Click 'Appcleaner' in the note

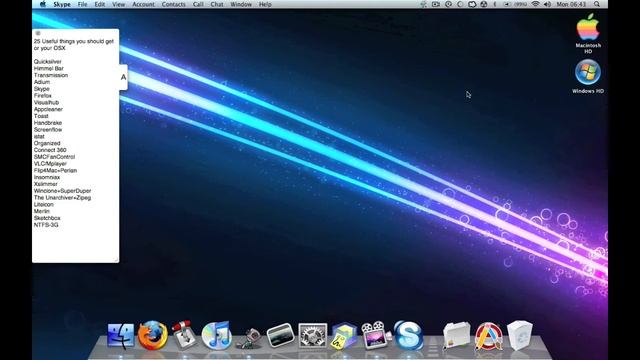click(48, 109)
